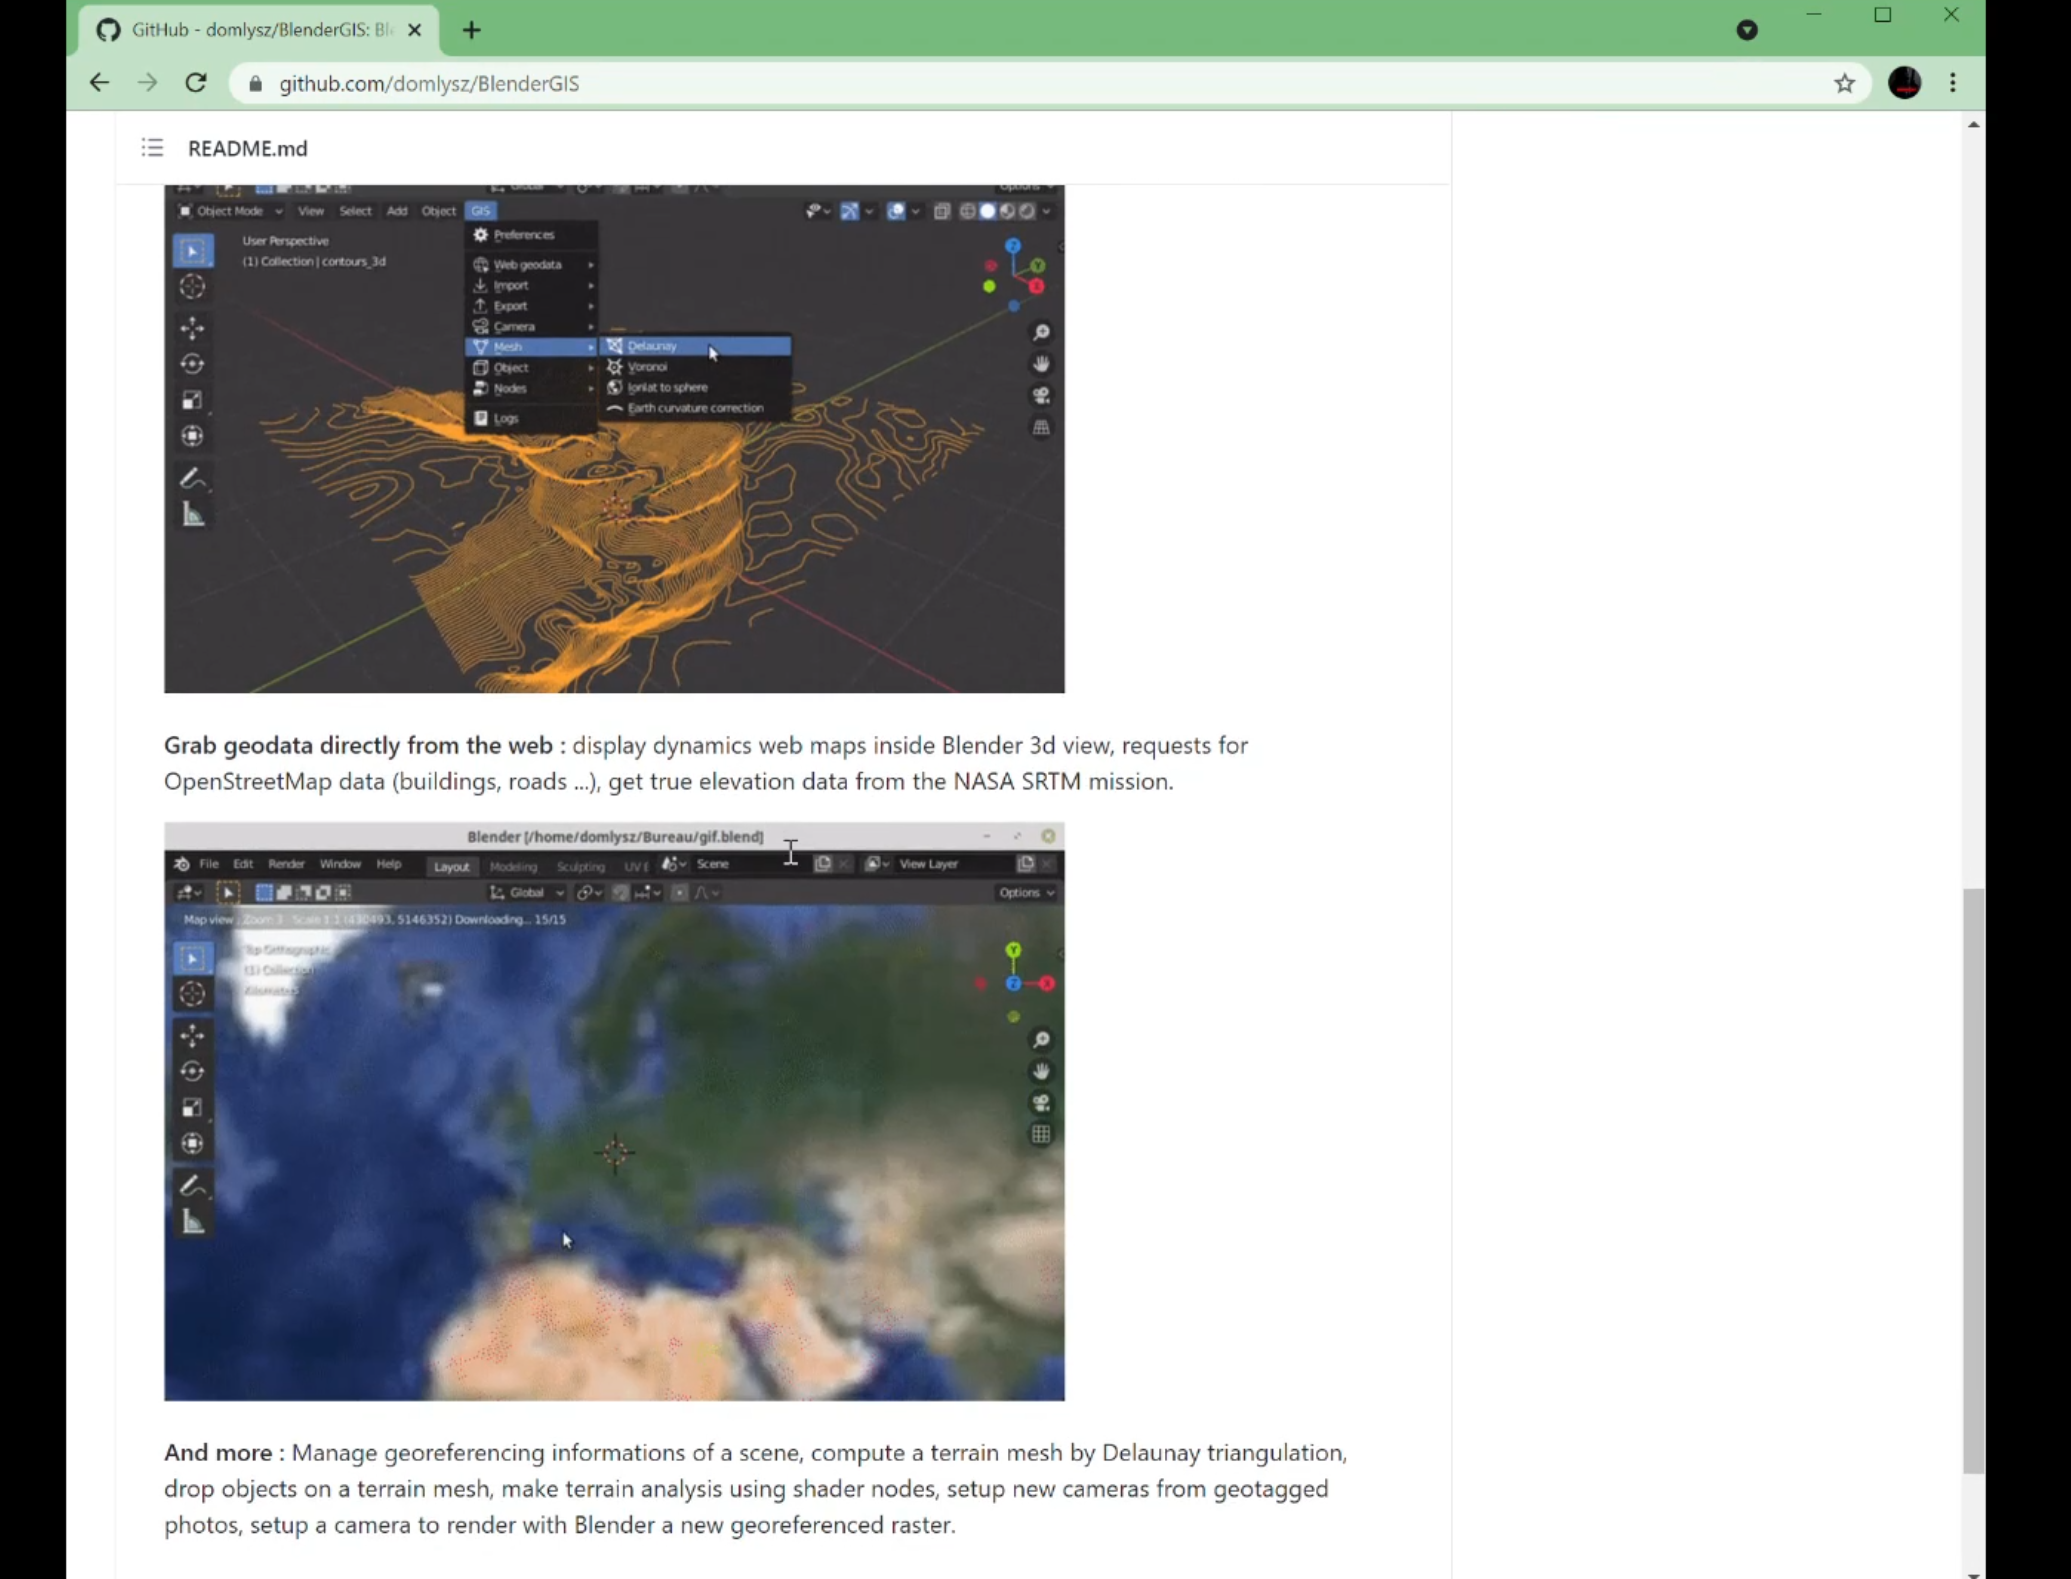Click the magnifier zoom icon in viewport navigation
This screenshot has height=1579, width=2071.
[1042, 333]
